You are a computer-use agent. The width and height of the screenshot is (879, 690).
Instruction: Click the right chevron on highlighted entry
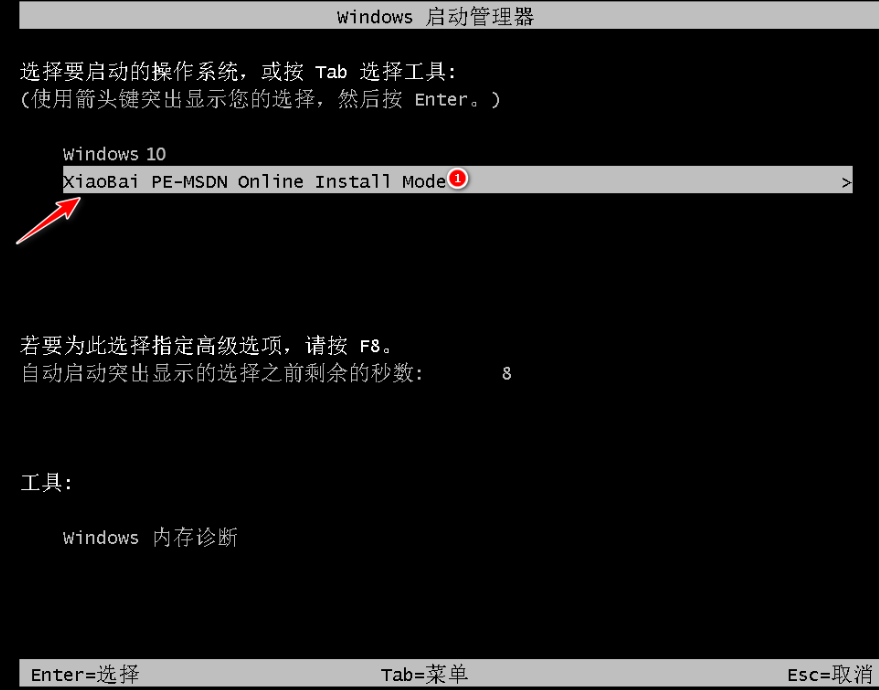click(x=846, y=183)
